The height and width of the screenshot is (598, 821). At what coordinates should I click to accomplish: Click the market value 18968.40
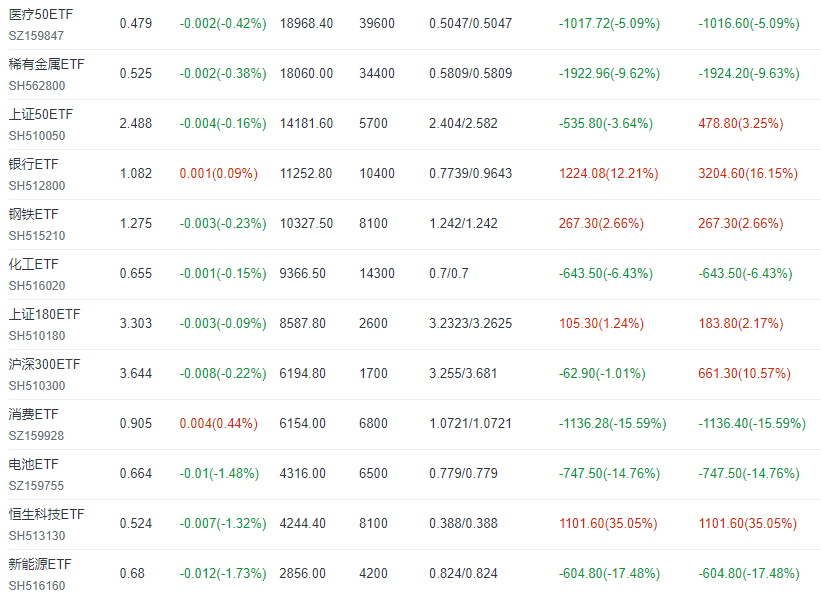click(306, 24)
